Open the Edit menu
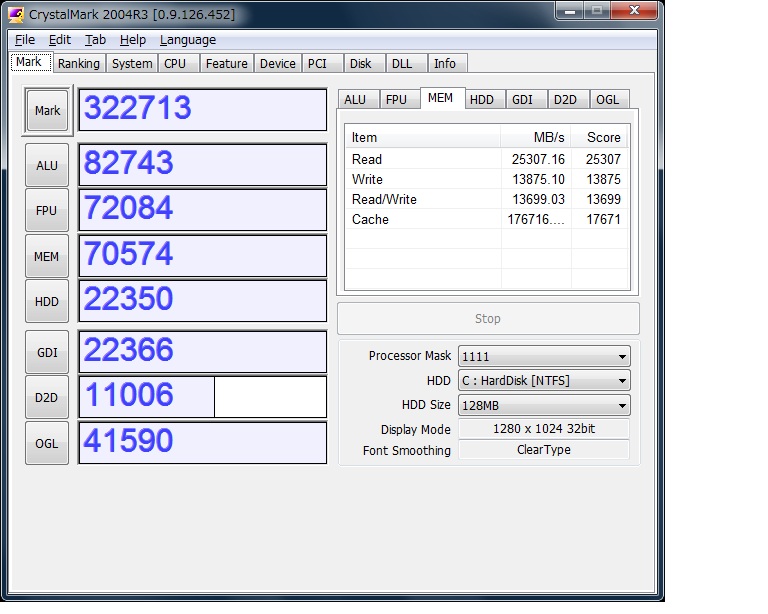The width and height of the screenshot is (768, 614). tap(59, 40)
